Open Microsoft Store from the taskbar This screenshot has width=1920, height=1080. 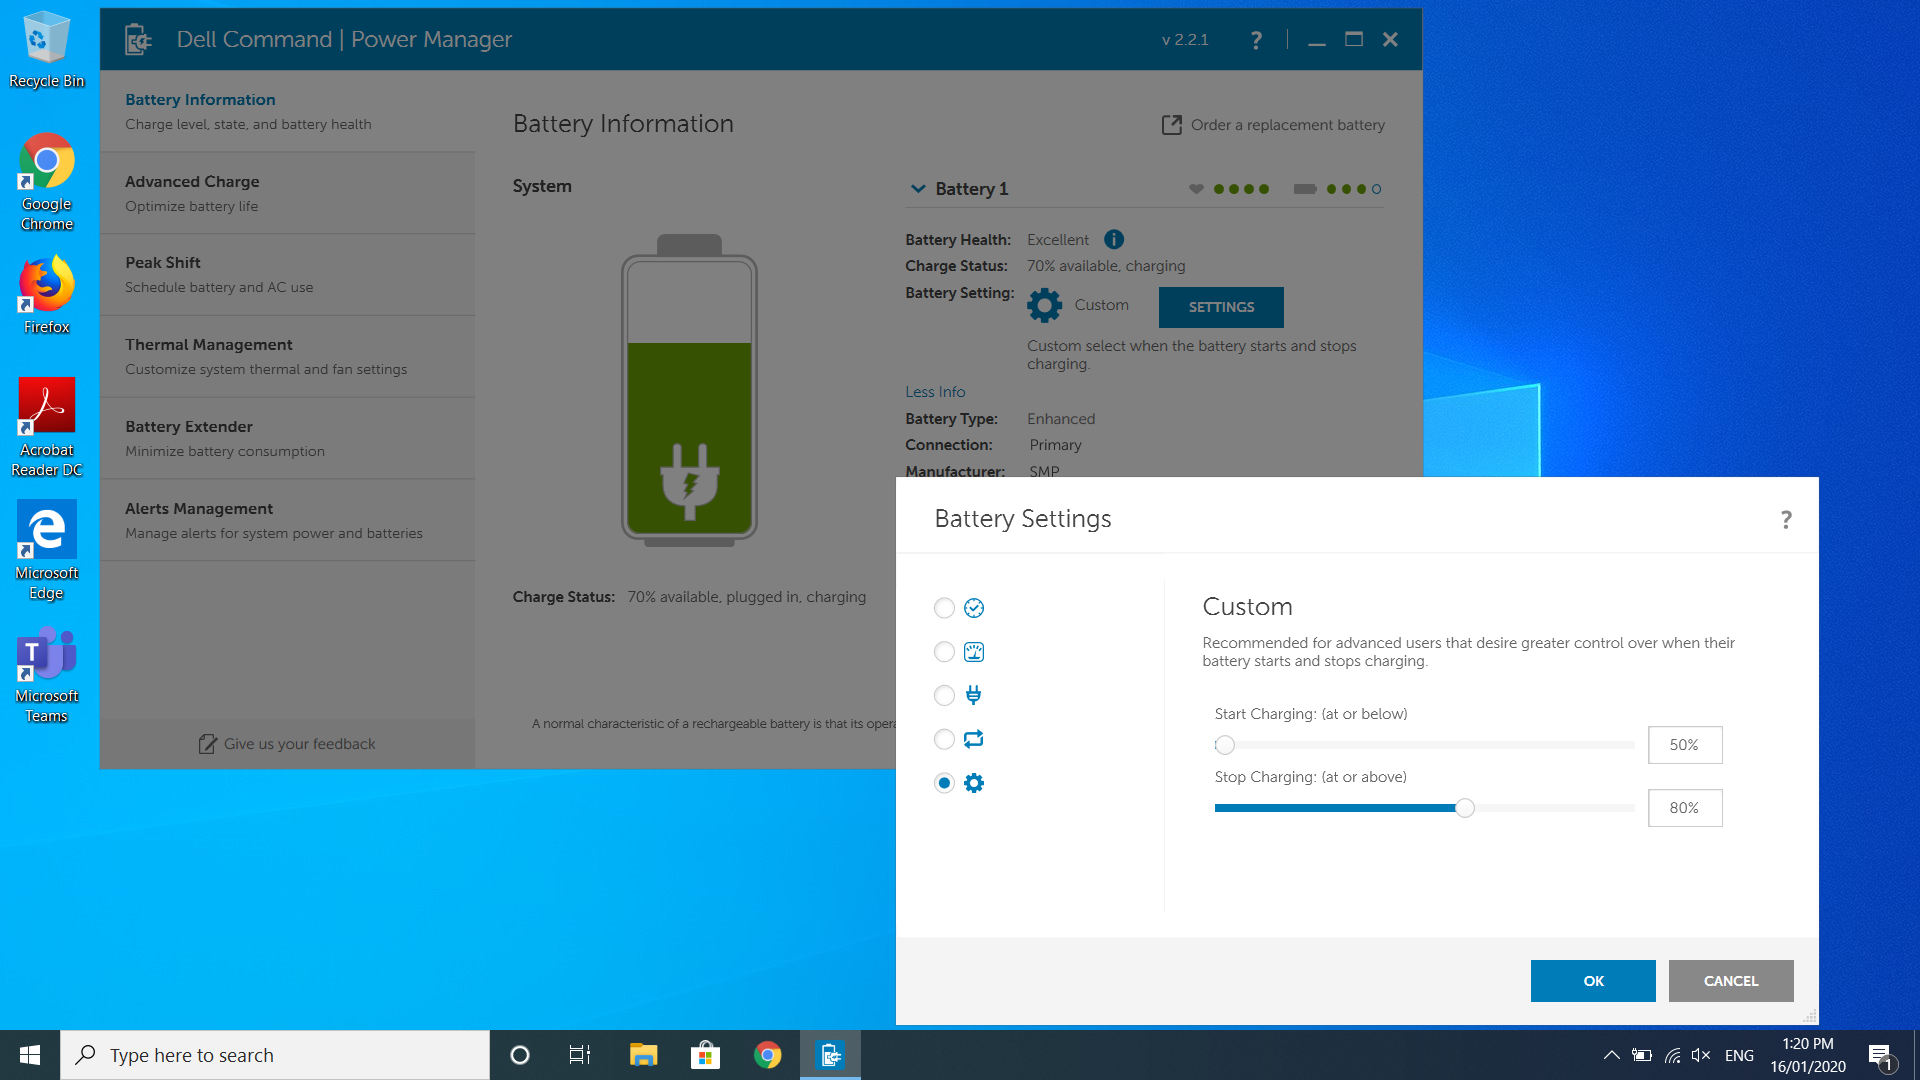(705, 1055)
